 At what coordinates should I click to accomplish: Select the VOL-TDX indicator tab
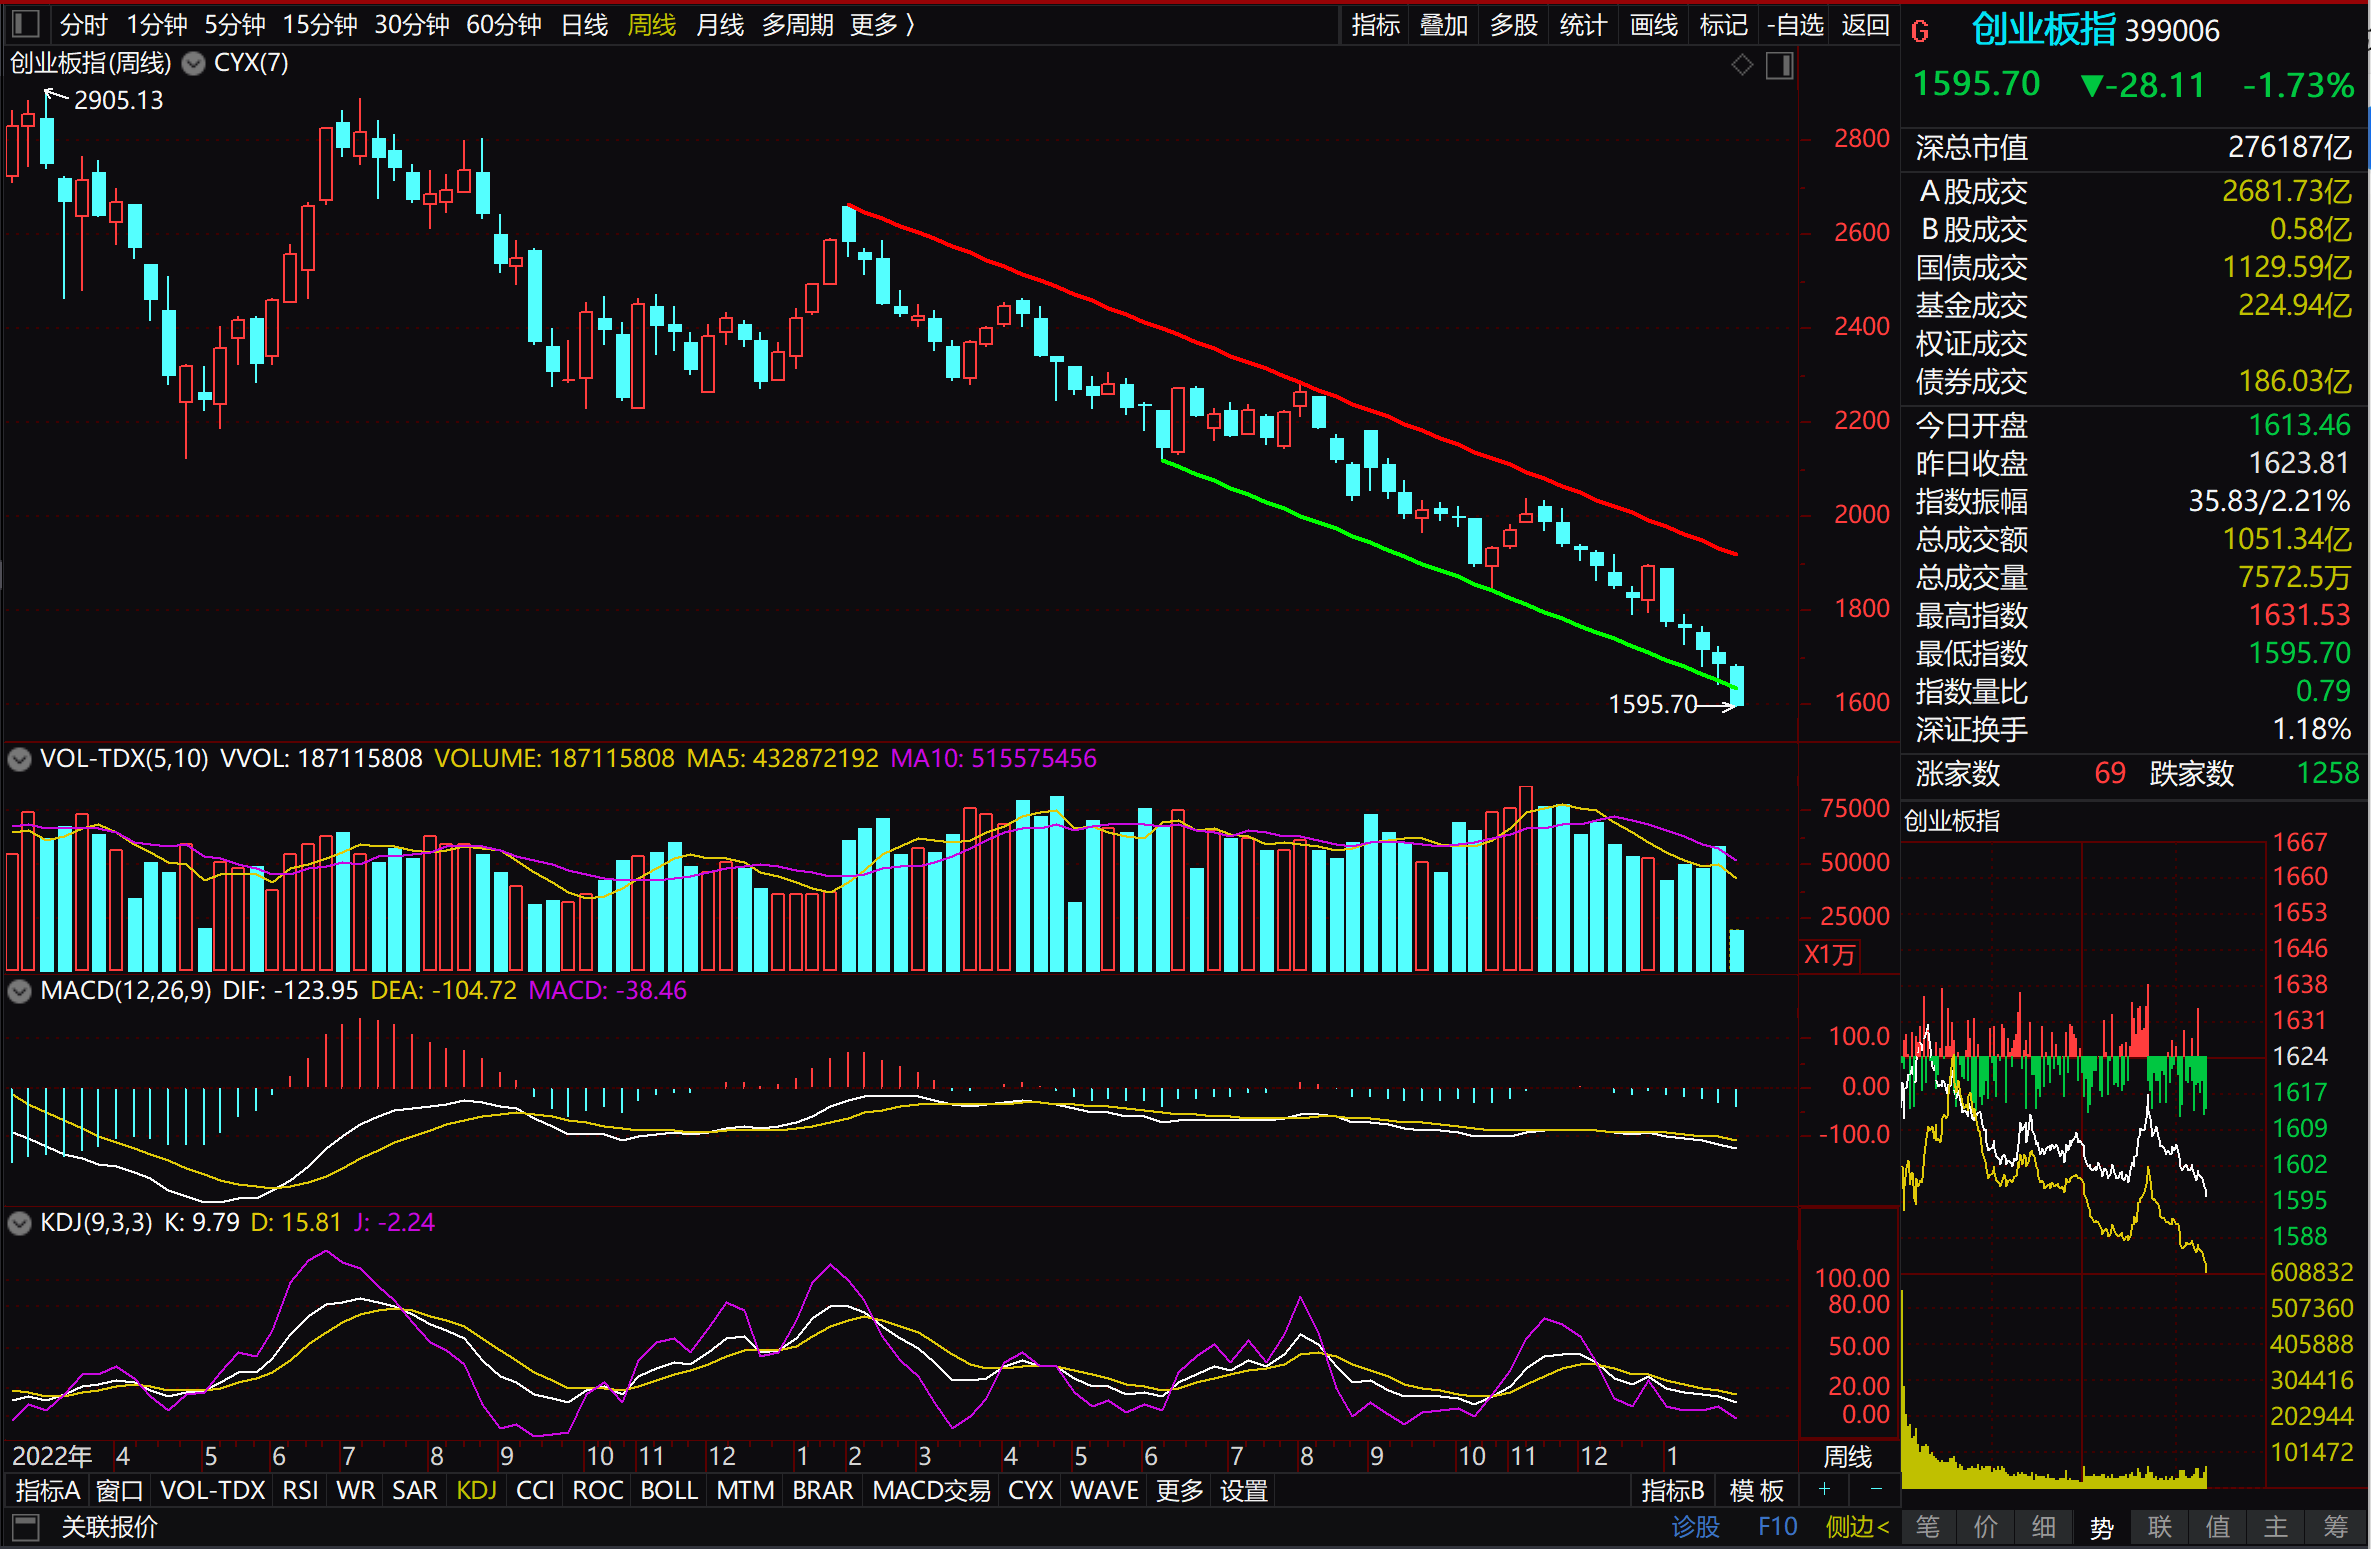coord(212,1491)
